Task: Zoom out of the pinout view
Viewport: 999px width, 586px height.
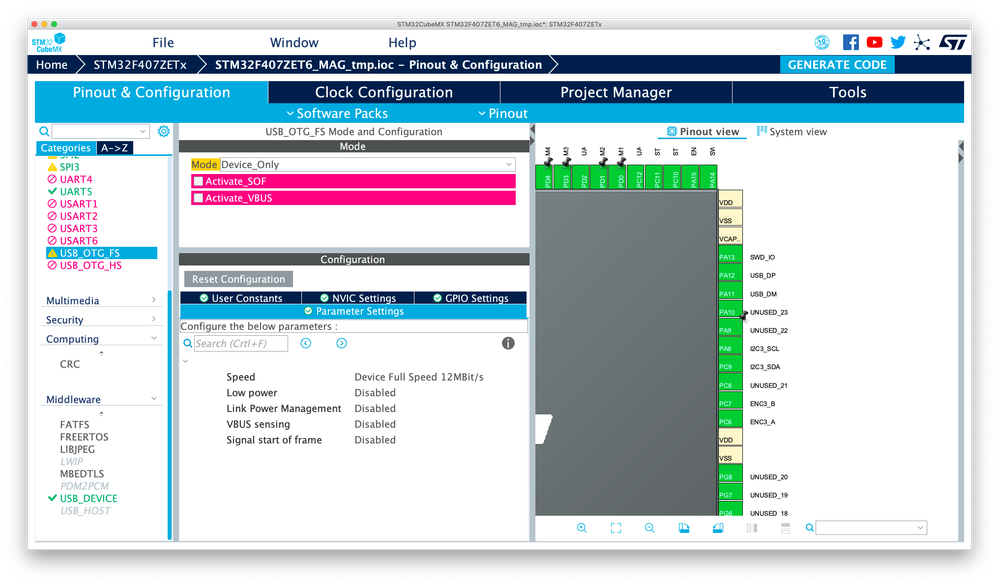Action: (649, 528)
